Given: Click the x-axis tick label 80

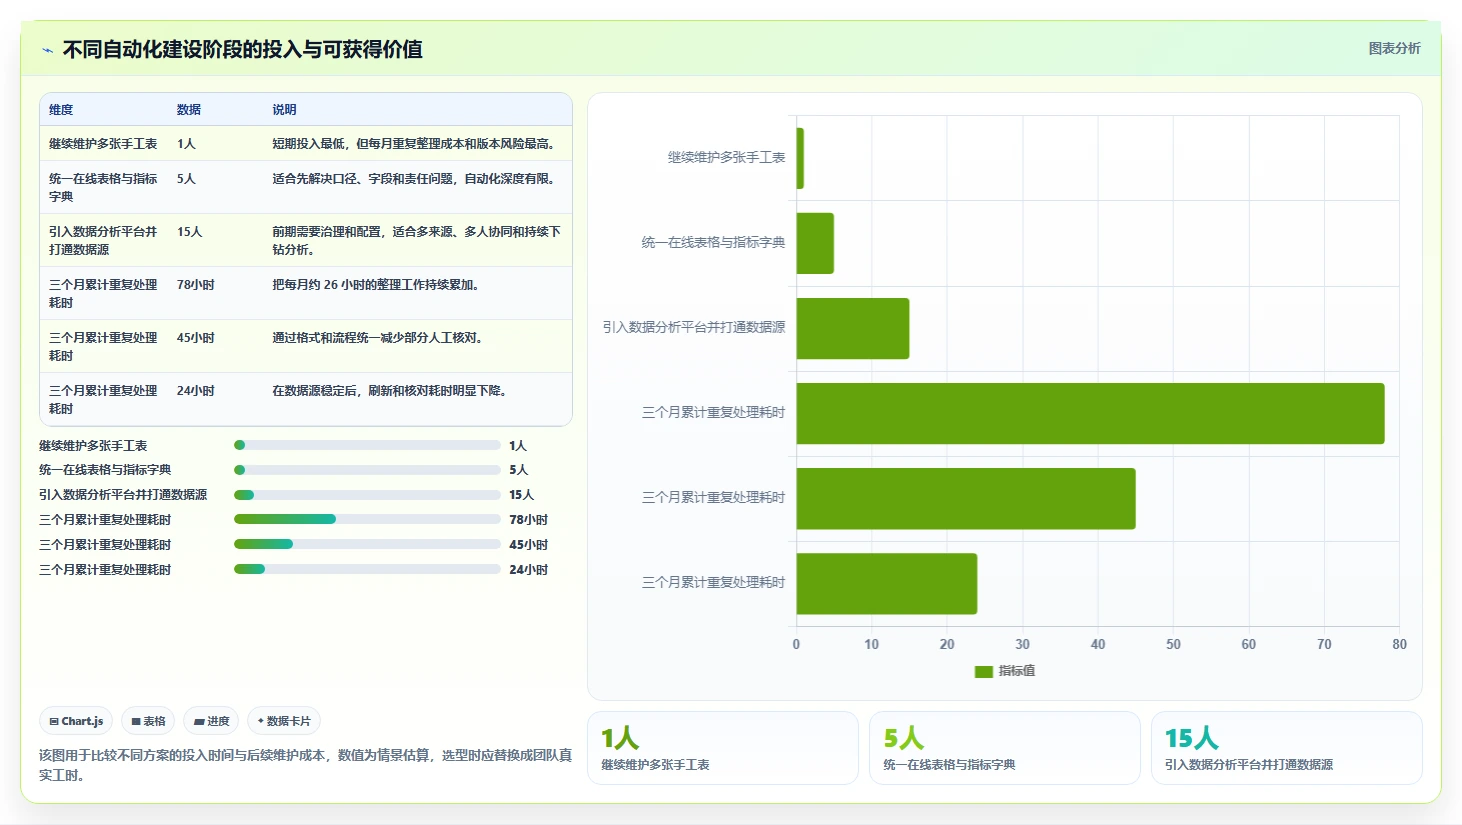Looking at the screenshot, I should click(x=1399, y=644).
